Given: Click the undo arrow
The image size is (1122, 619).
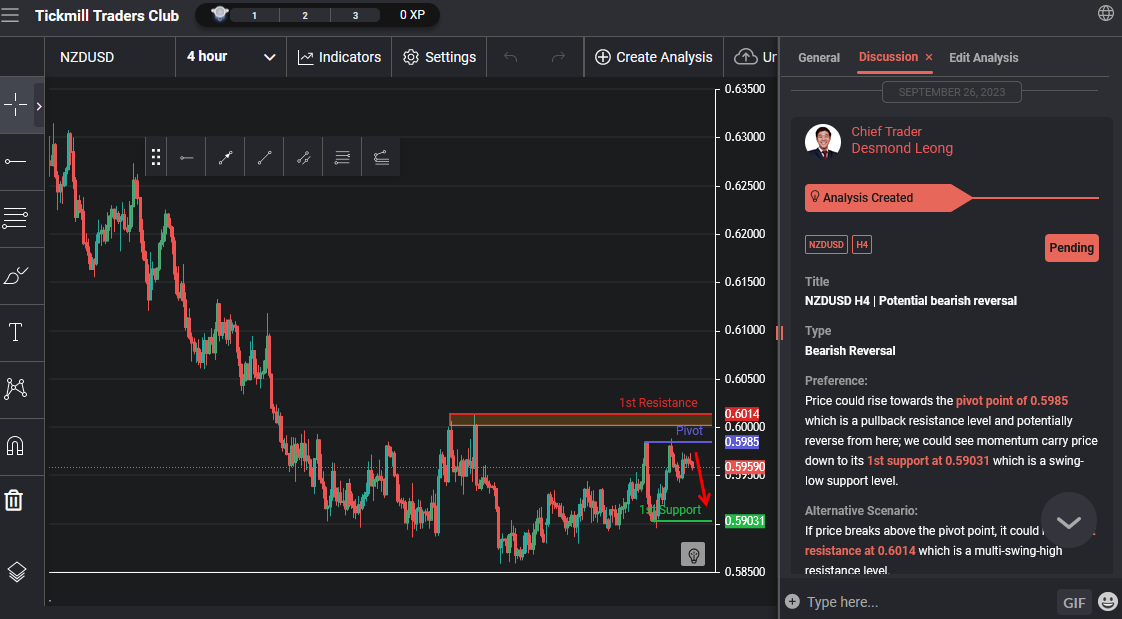Looking at the screenshot, I should point(510,57).
